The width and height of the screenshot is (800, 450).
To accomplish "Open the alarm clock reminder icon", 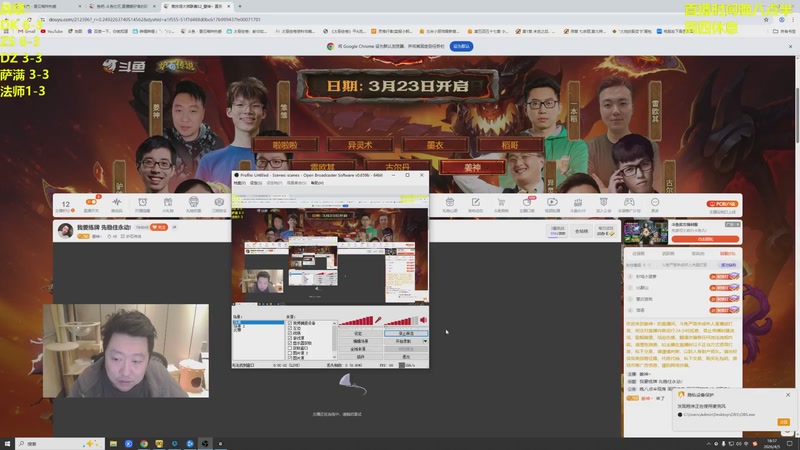I will click(x=142, y=202).
